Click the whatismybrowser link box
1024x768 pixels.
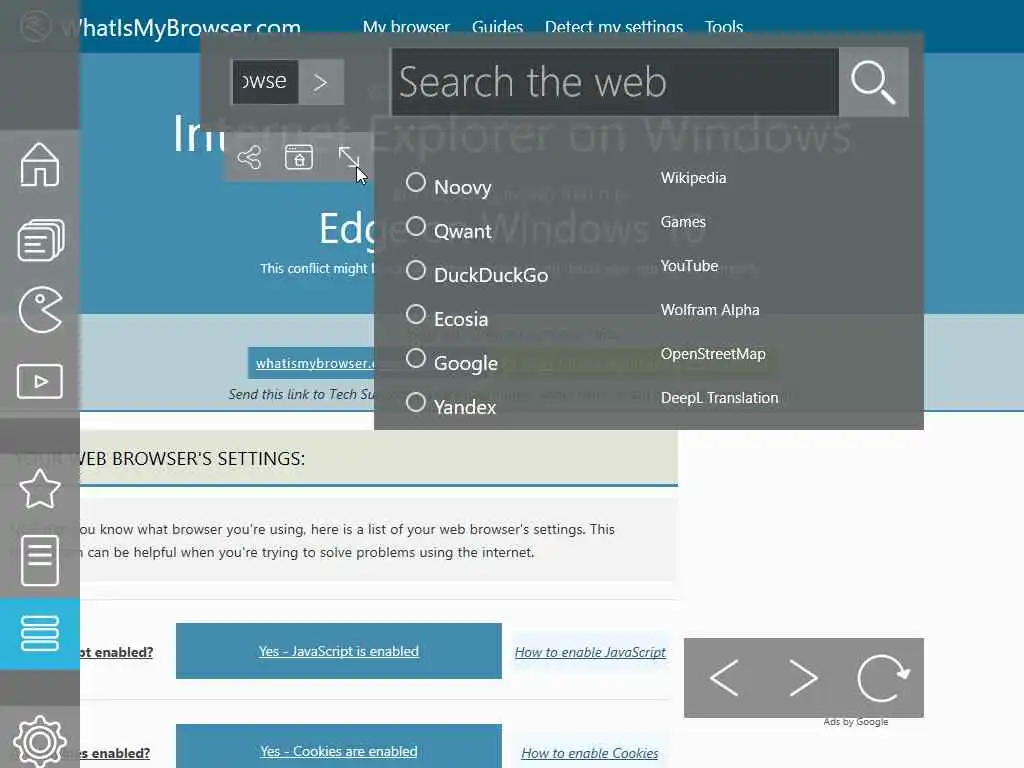coord(312,363)
